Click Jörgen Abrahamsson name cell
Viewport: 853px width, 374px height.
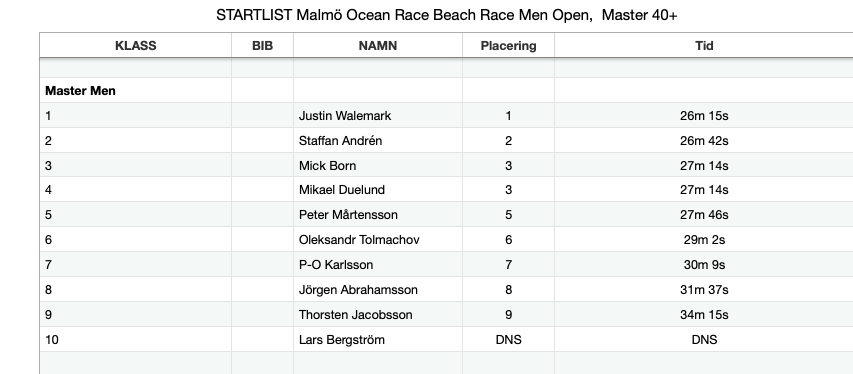pyautogui.click(x=378, y=290)
